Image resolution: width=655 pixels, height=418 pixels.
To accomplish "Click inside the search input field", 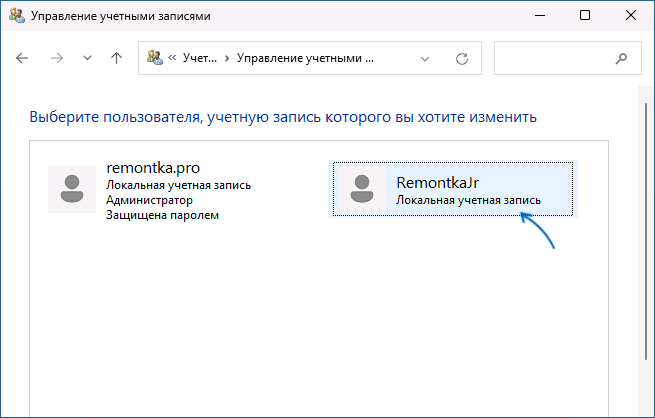I will tap(568, 58).
